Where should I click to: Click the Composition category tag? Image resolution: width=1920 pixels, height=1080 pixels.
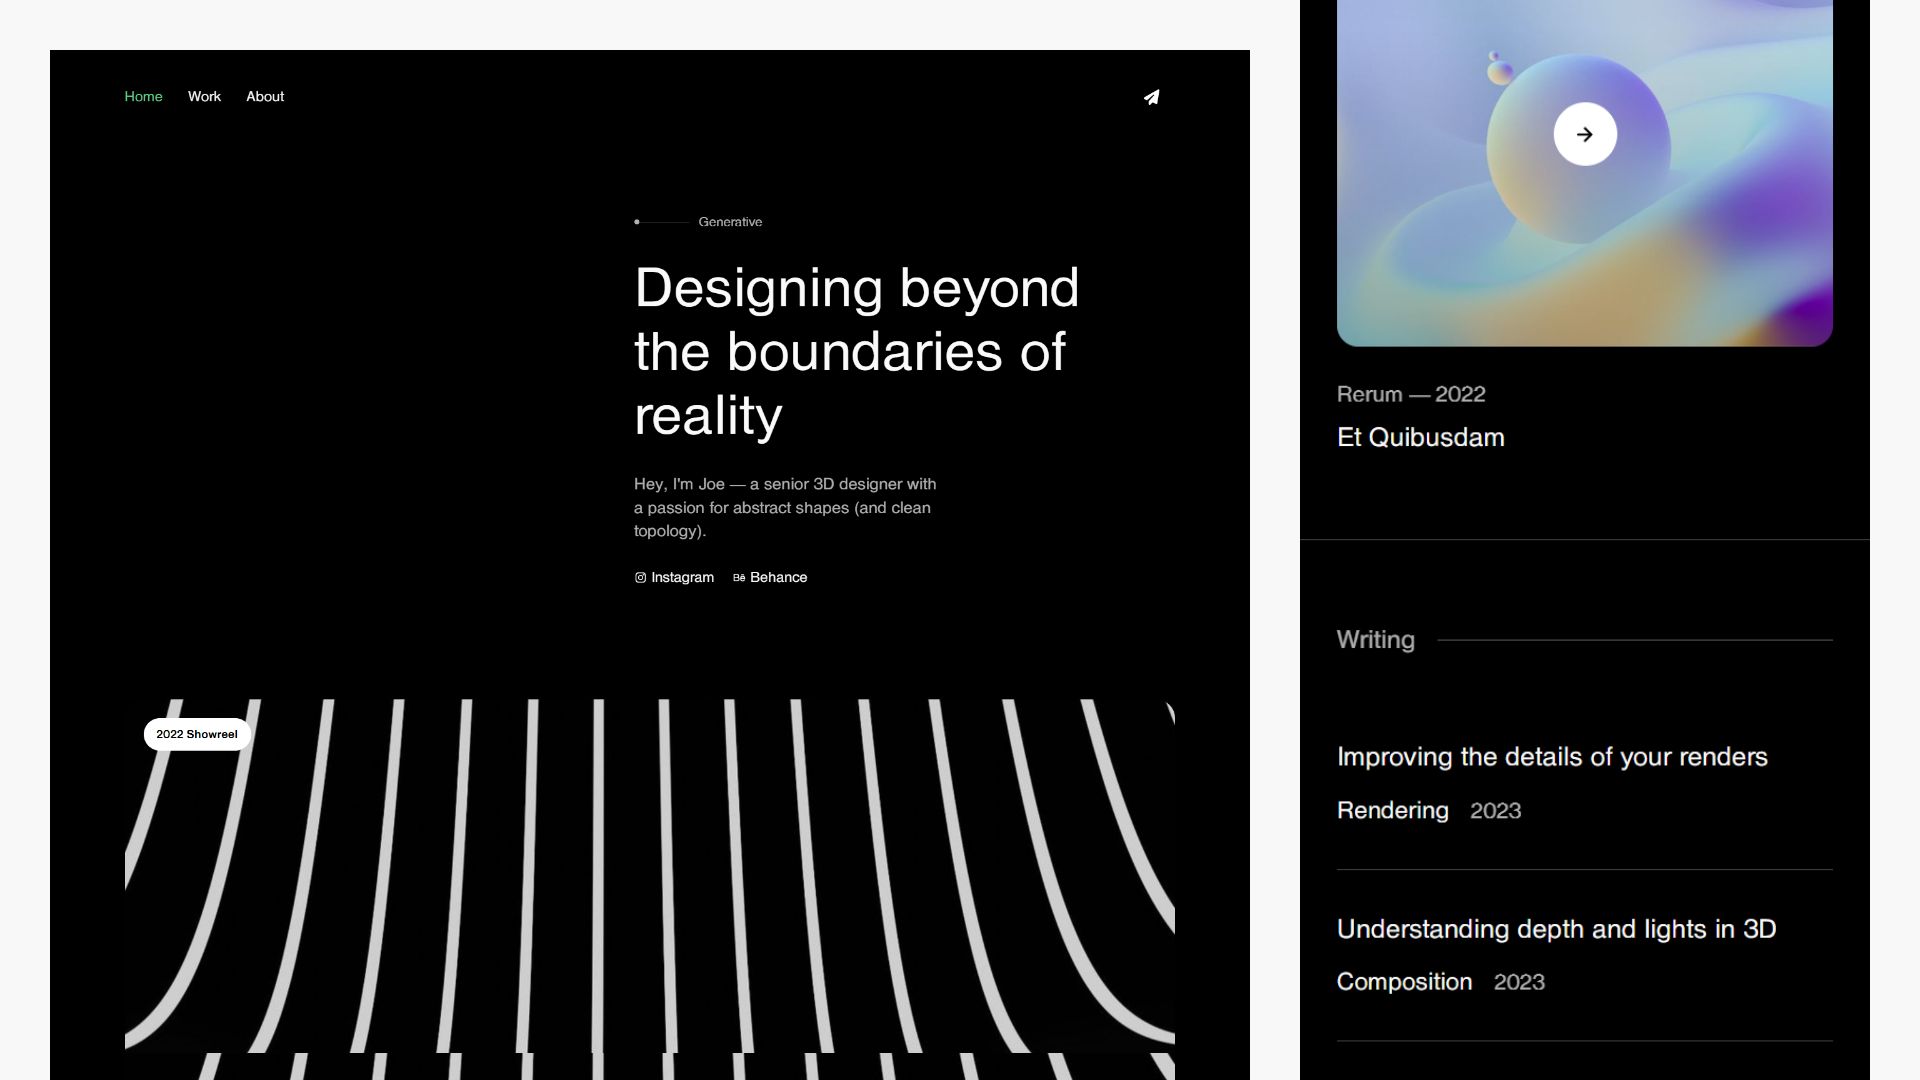click(x=1404, y=981)
